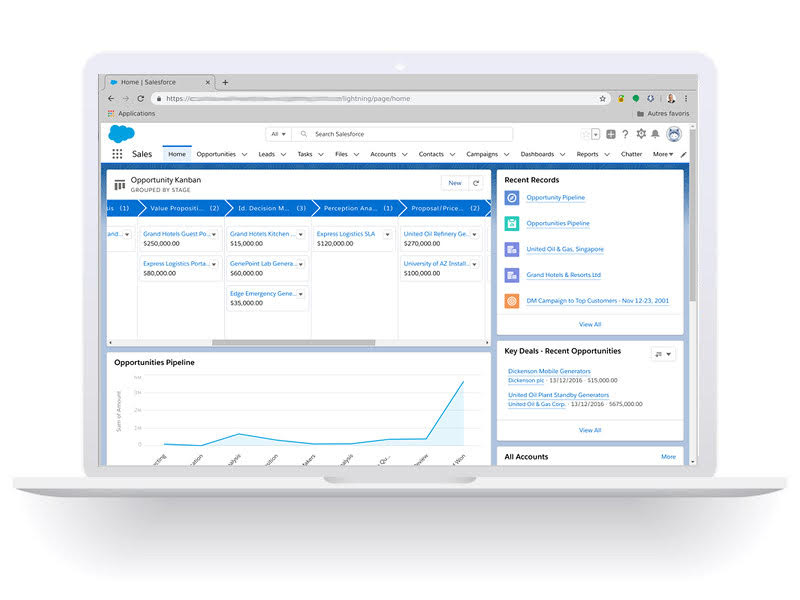Click the Salesforce cloud logo
This screenshot has height=600, width=800.
[121, 134]
